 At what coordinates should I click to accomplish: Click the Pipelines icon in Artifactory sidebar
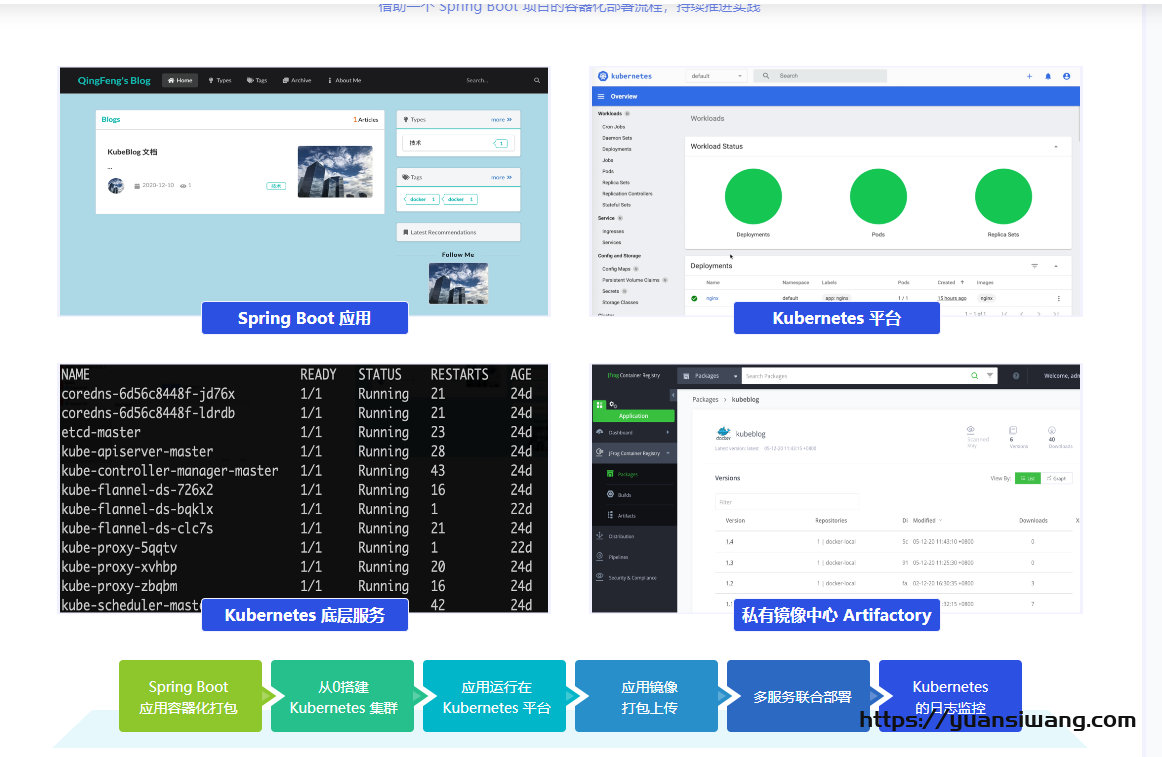(600, 556)
